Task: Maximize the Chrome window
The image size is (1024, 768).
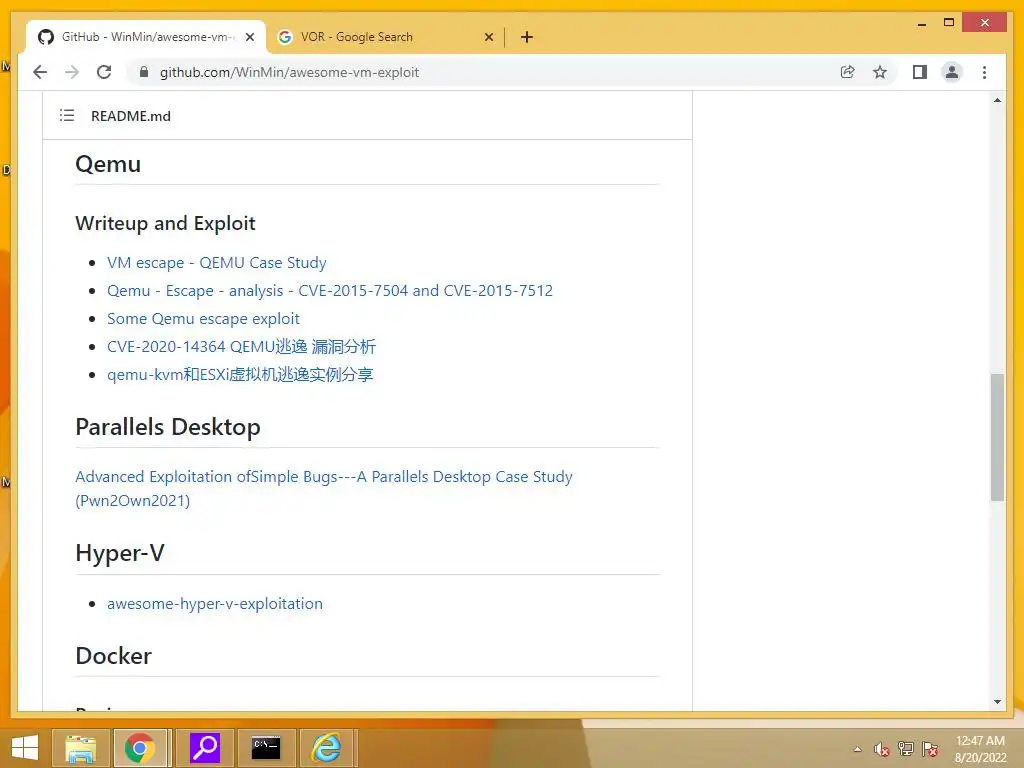Action: click(x=949, y=23)
